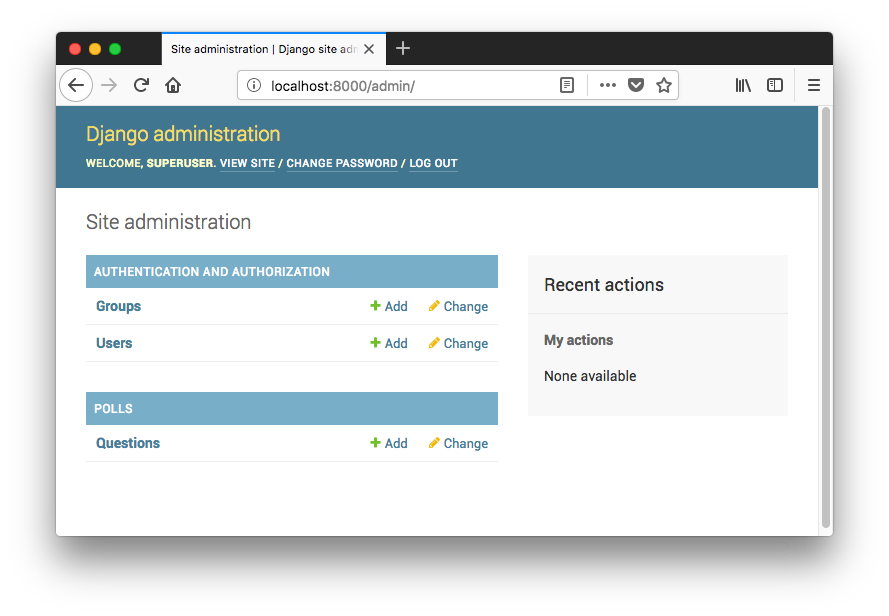The width and height of the screenshot is (889, 616).
Task: Click the 'Site administration' page heading
Action: pos(168,222)
